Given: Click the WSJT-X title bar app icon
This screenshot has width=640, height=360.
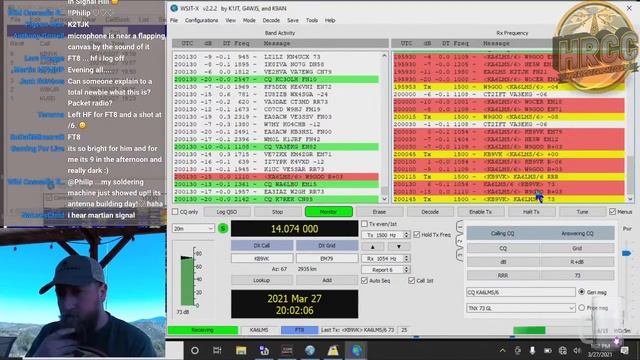Looking at the screenshot, I should point(174,8).
